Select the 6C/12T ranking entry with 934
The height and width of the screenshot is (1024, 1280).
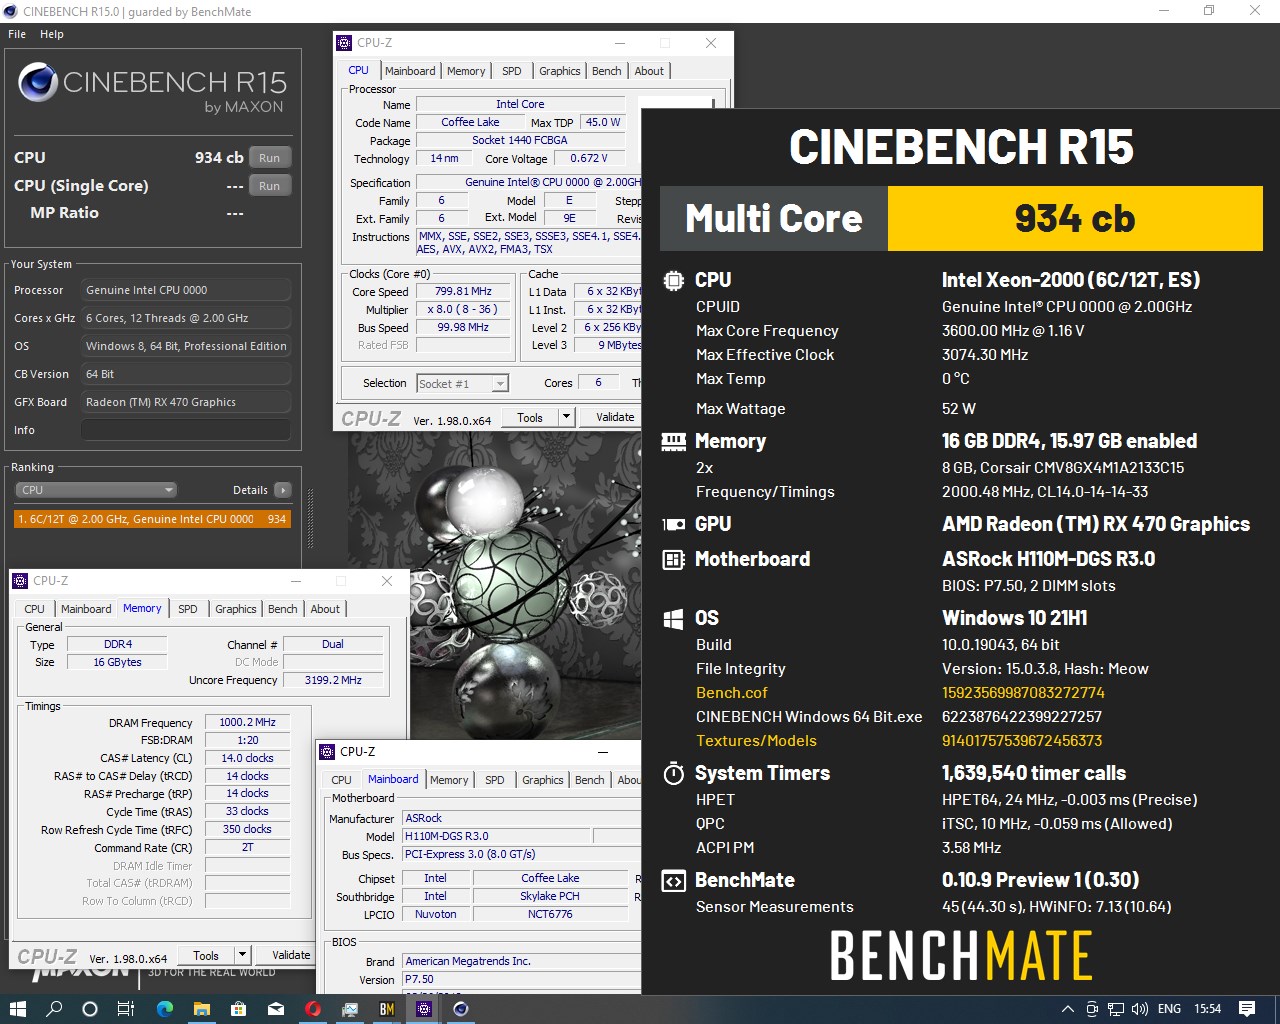pyautogui.click(x=152, y=519)
